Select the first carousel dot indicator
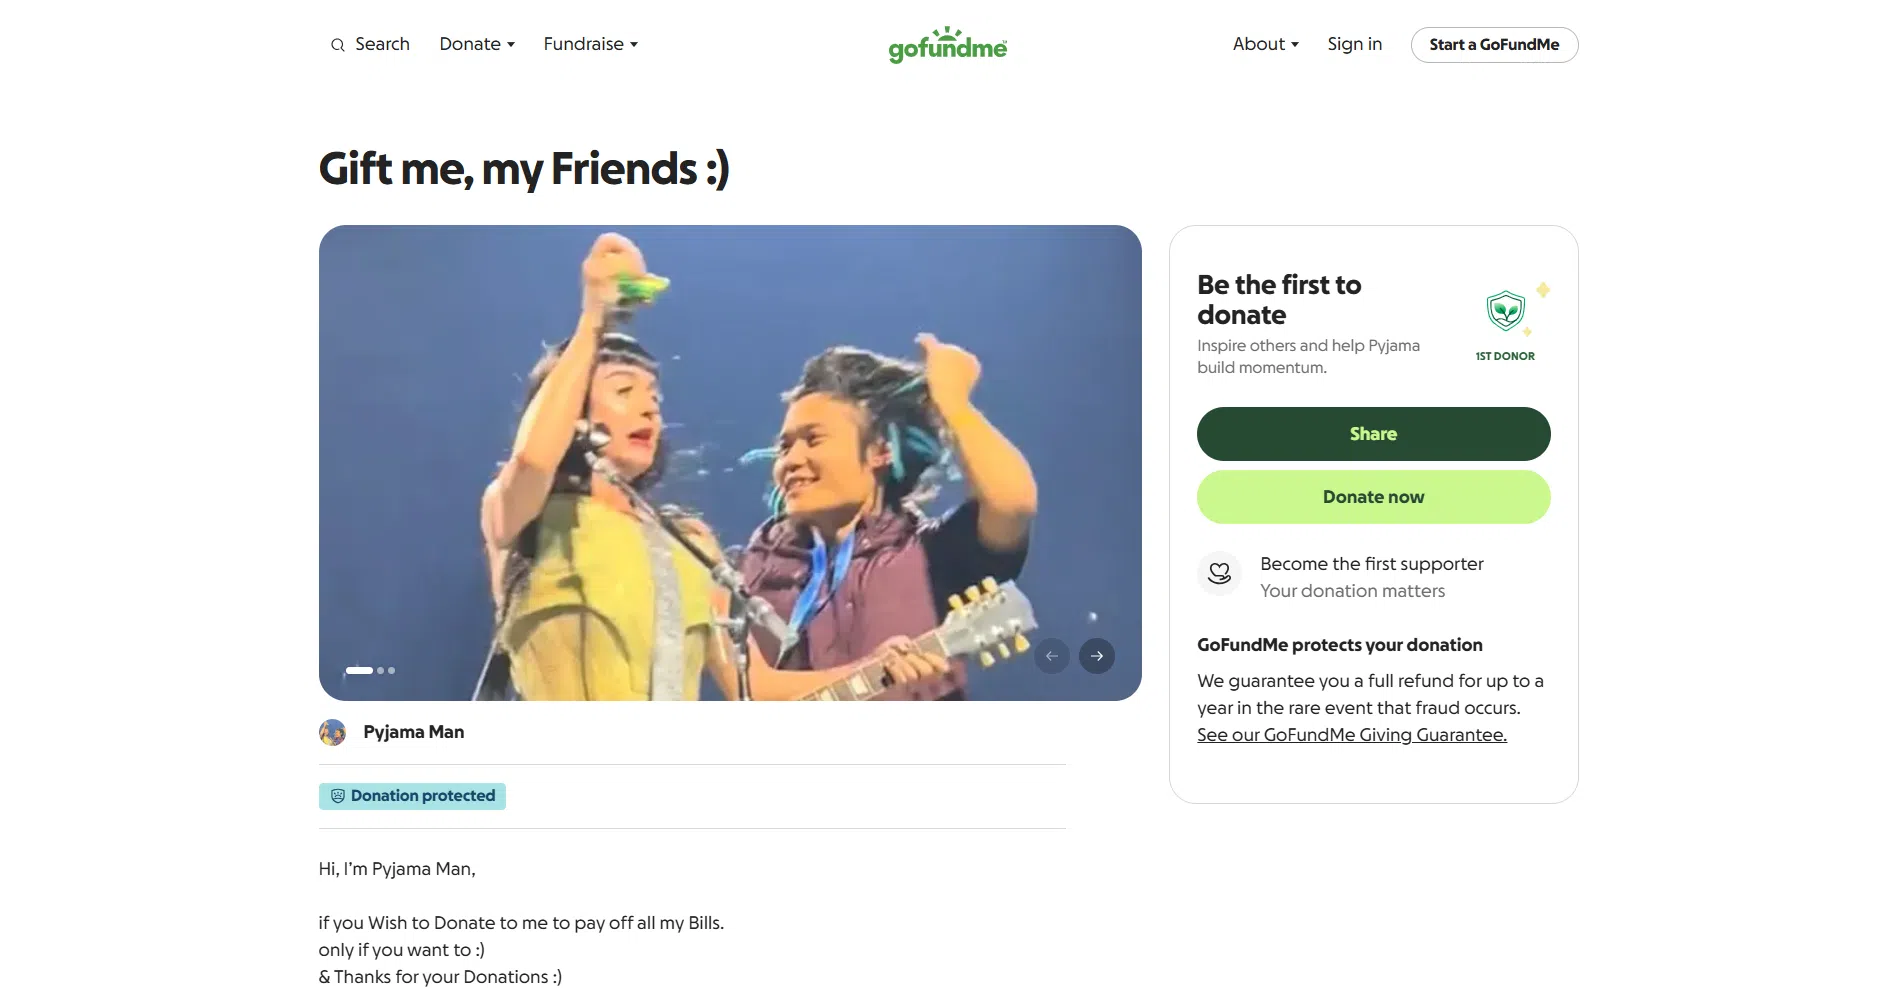This screenshot has height=988, width=1897. click(x=359, y=671)
